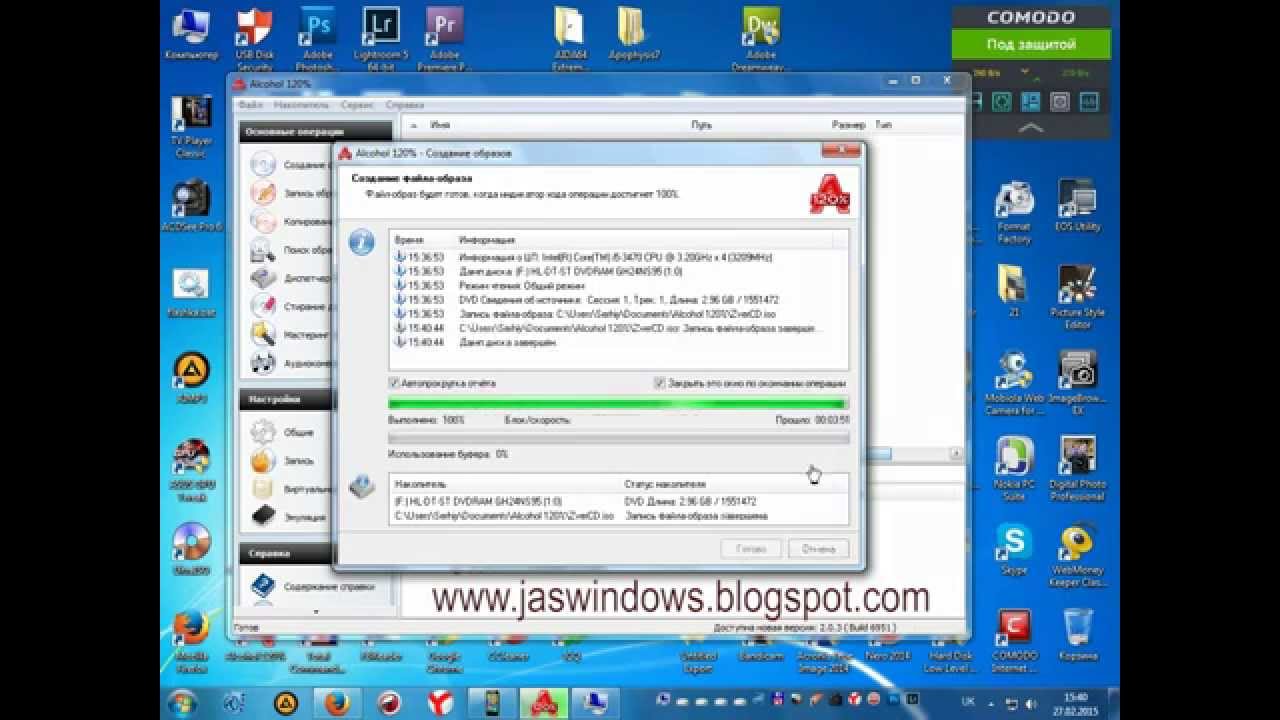Select Стирание disk eraser icon
Image resolution: width=1280 pixels, height=720 pixels.
coord(264,306)
